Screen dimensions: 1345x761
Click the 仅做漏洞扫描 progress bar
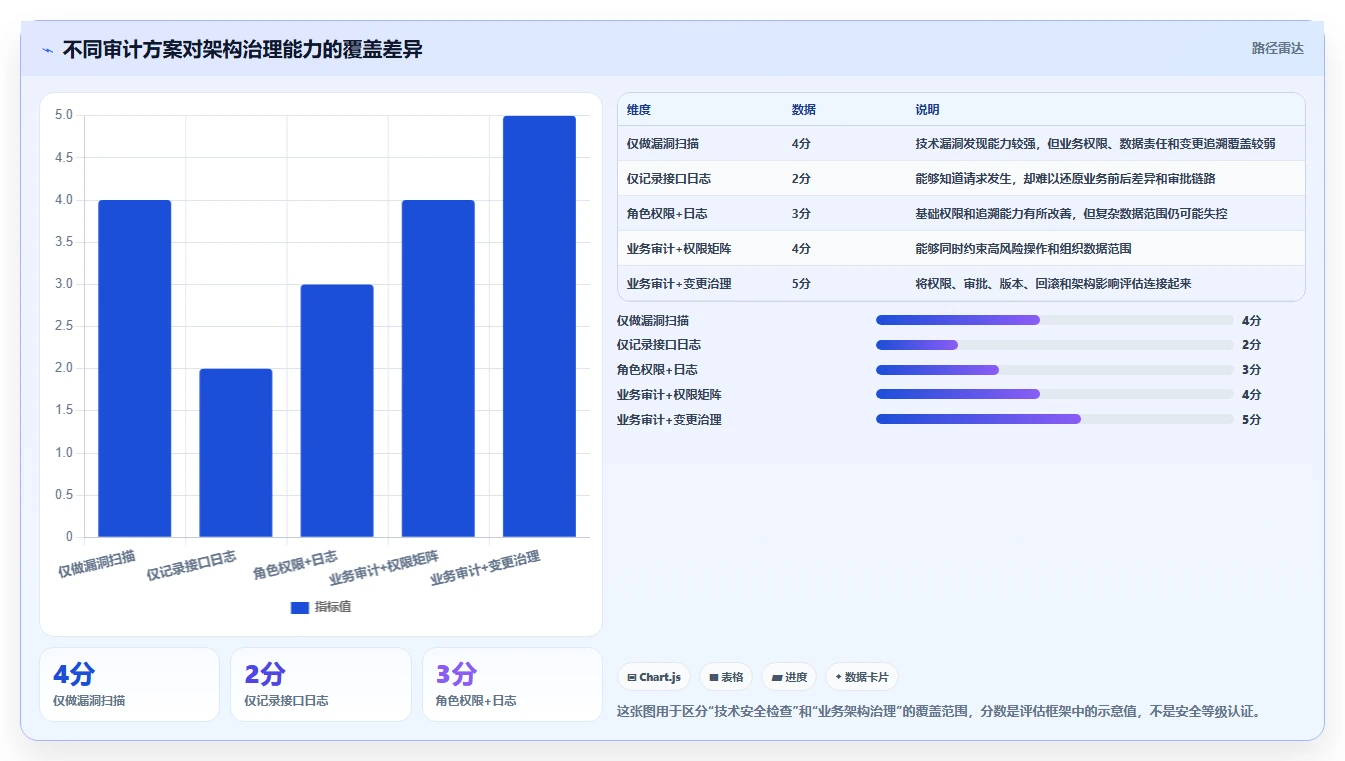(x=1054, y=320)
